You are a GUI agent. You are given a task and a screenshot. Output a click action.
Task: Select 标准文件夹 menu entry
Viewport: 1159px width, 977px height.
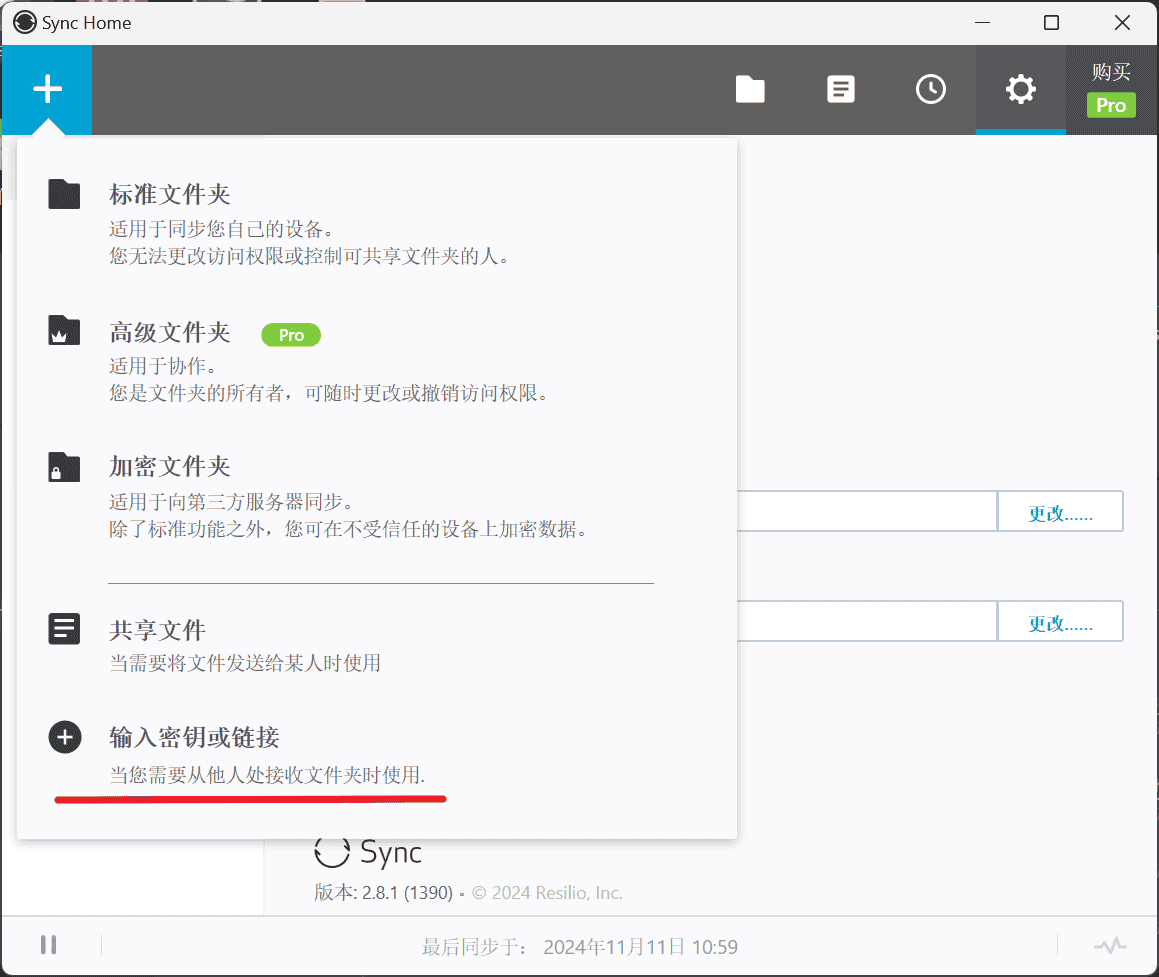[x=169, y=194]
